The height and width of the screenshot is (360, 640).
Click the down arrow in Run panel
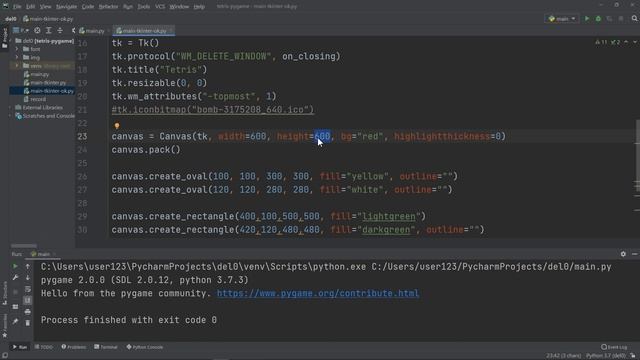28,278
